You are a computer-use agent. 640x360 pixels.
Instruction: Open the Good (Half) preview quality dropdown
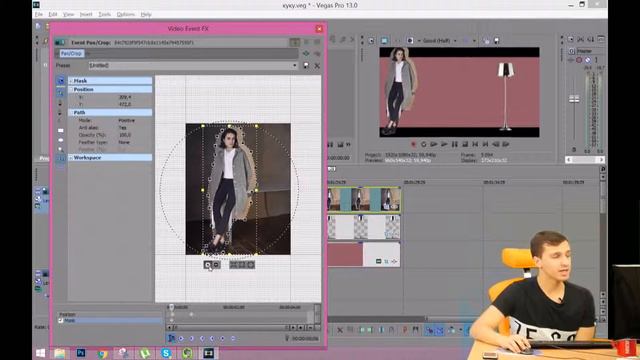[439, 41]
